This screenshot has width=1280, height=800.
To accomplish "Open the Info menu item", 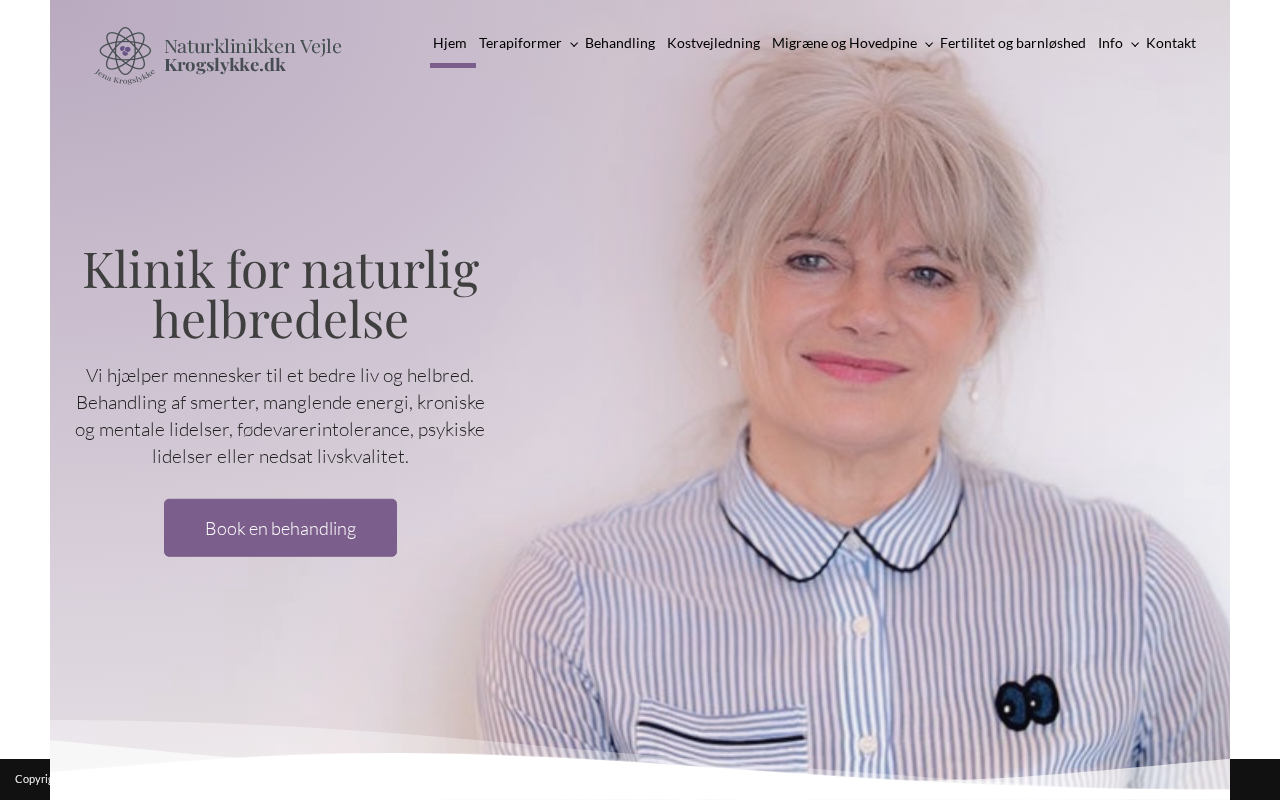I will click(1110, 43).
